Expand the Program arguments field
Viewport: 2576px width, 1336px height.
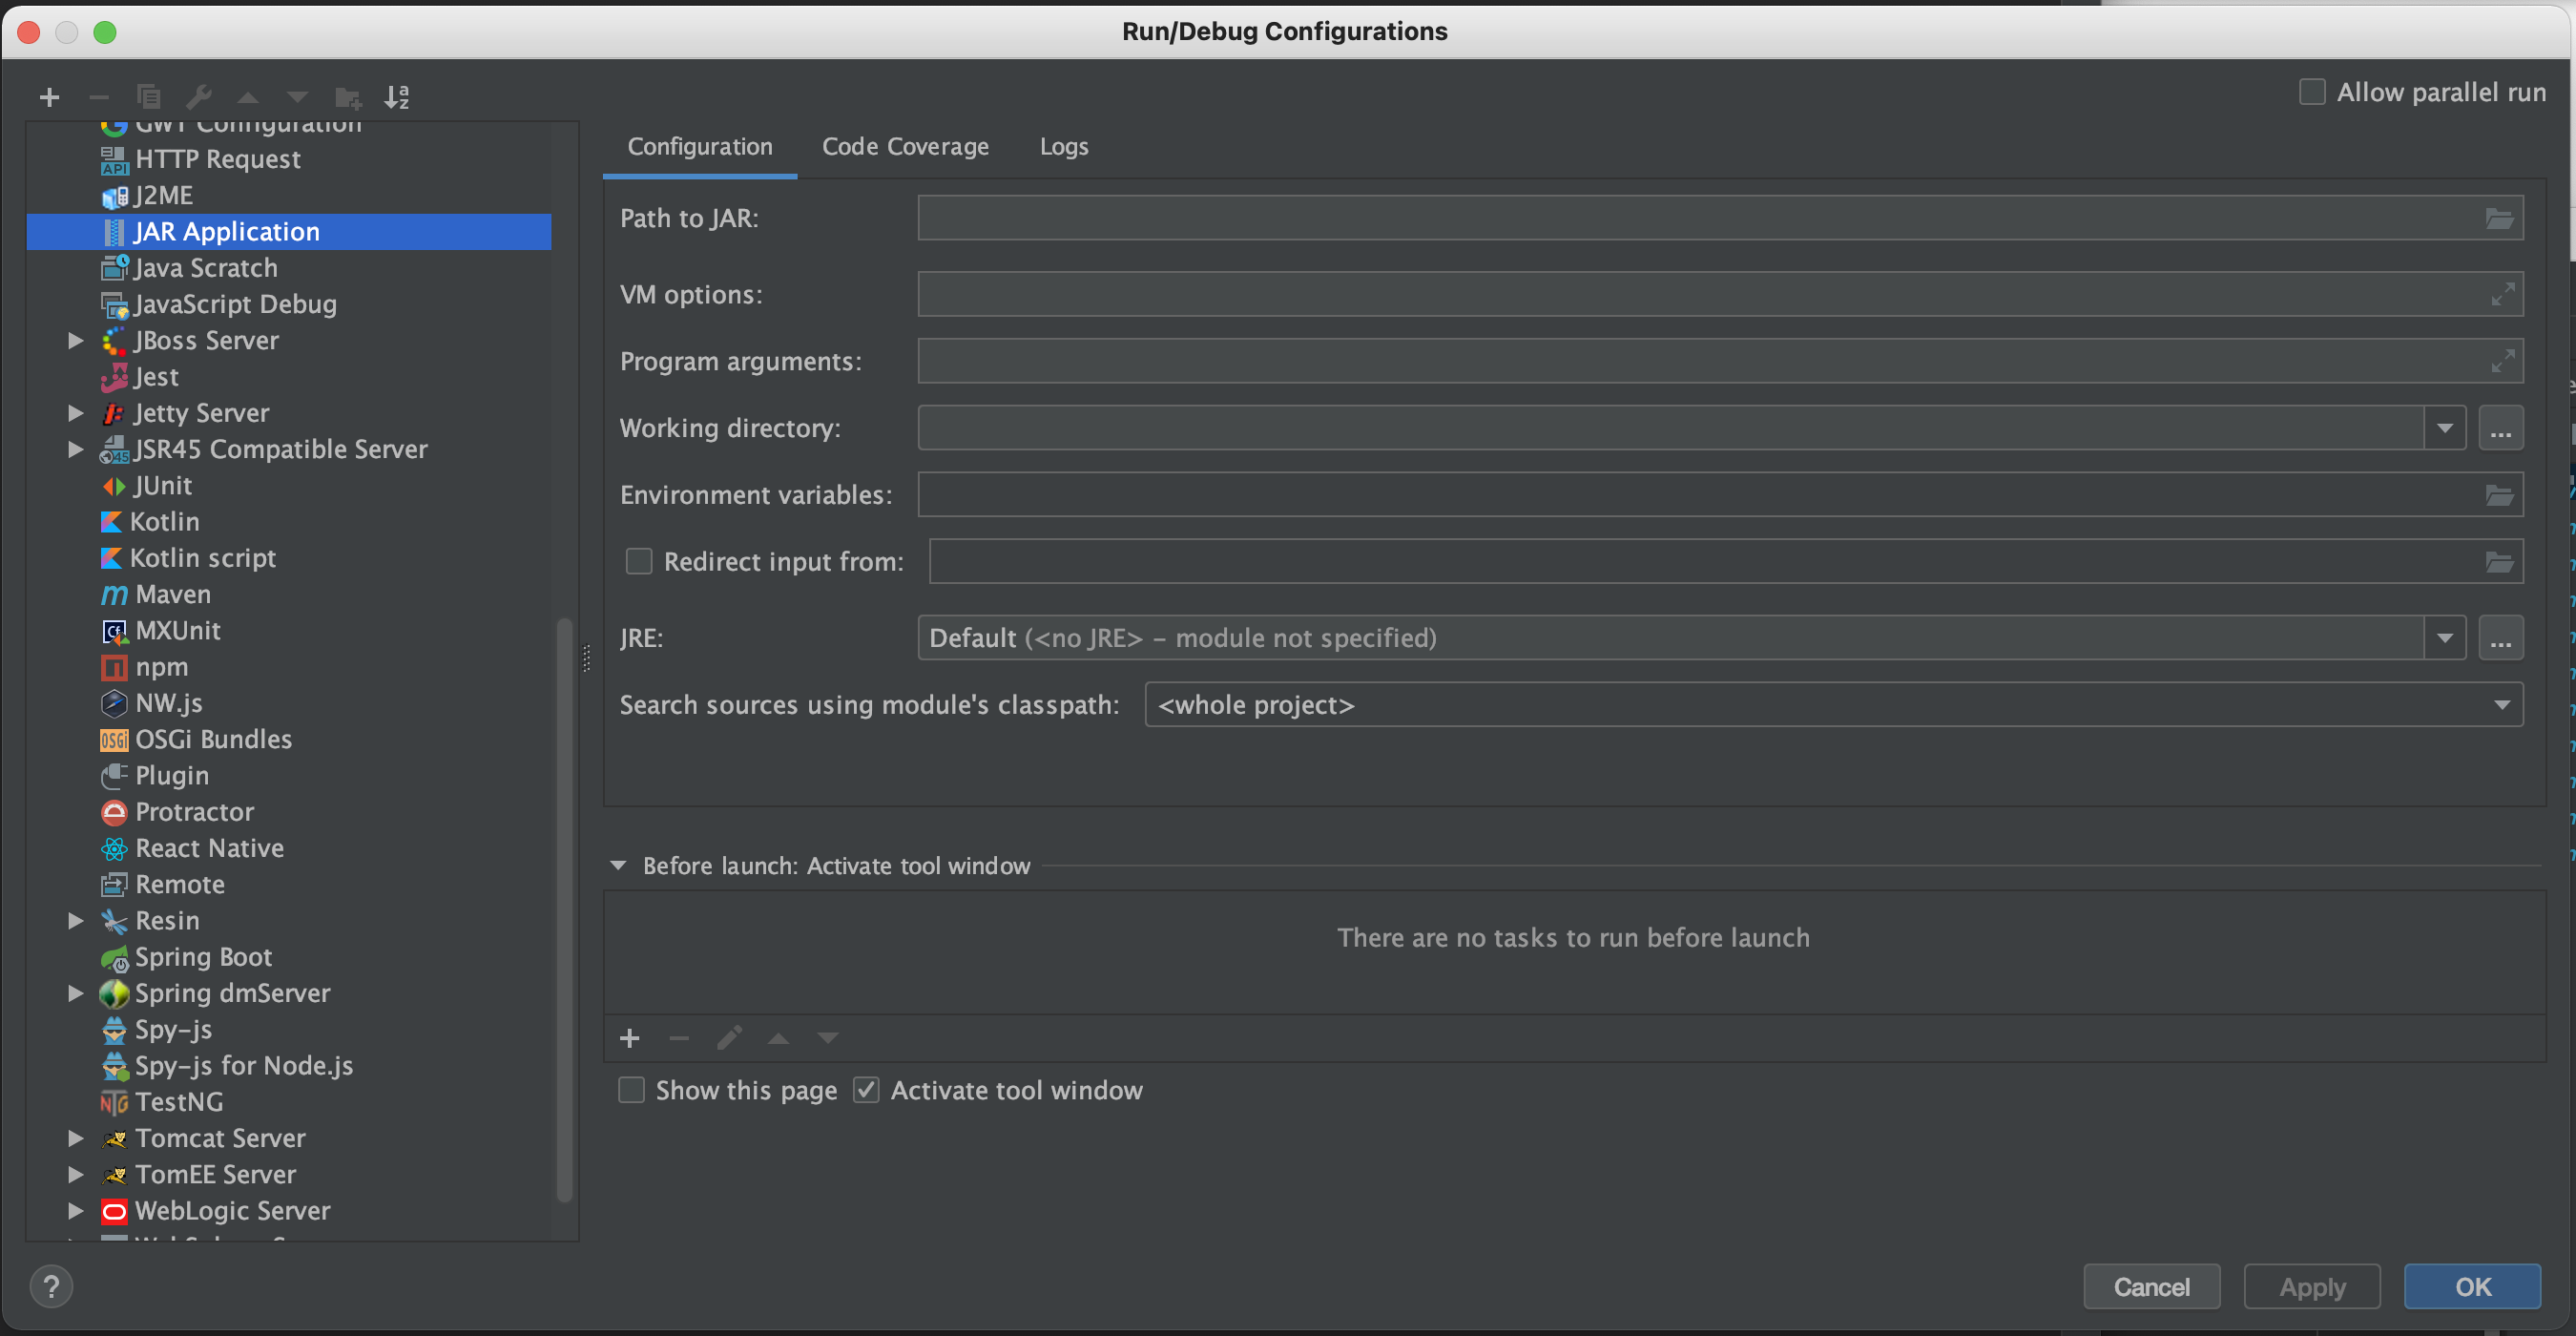2502,361
